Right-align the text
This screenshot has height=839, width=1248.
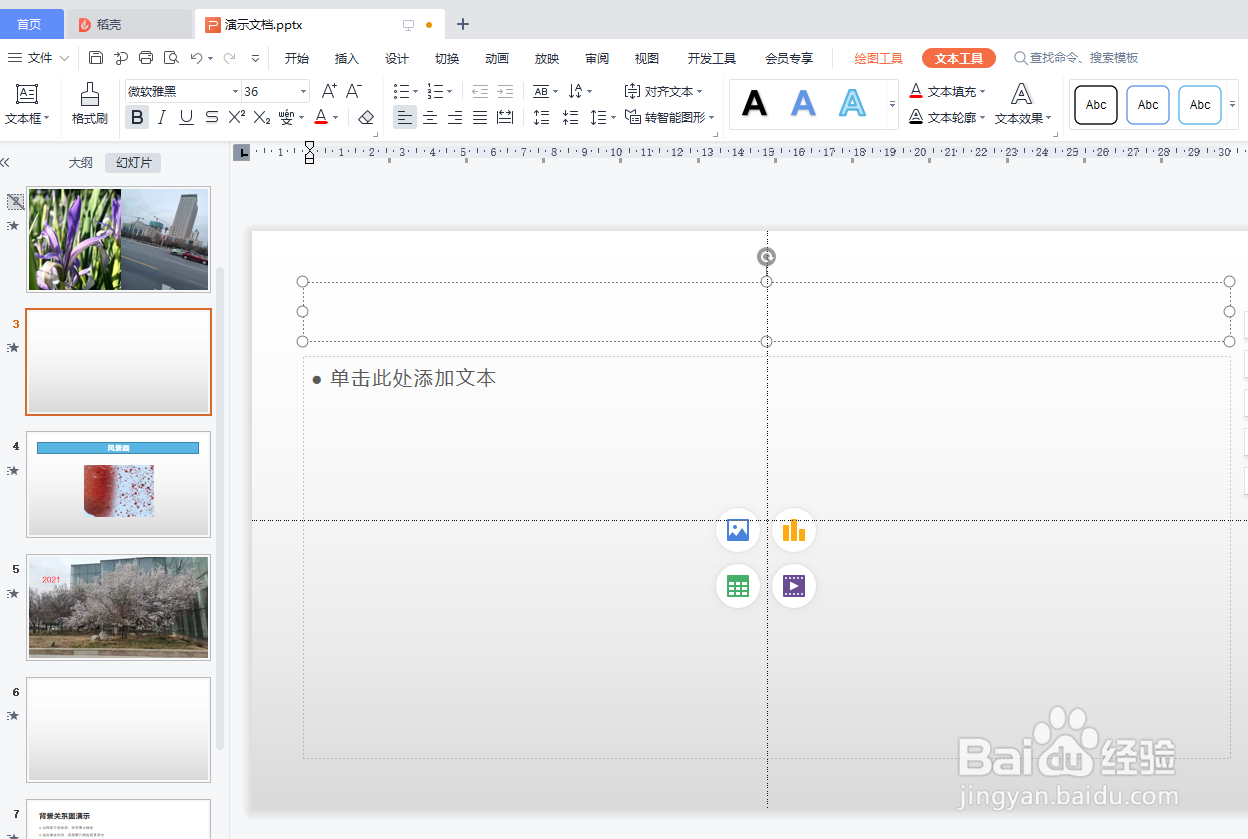pyautogui.click(x=455, y=117)
